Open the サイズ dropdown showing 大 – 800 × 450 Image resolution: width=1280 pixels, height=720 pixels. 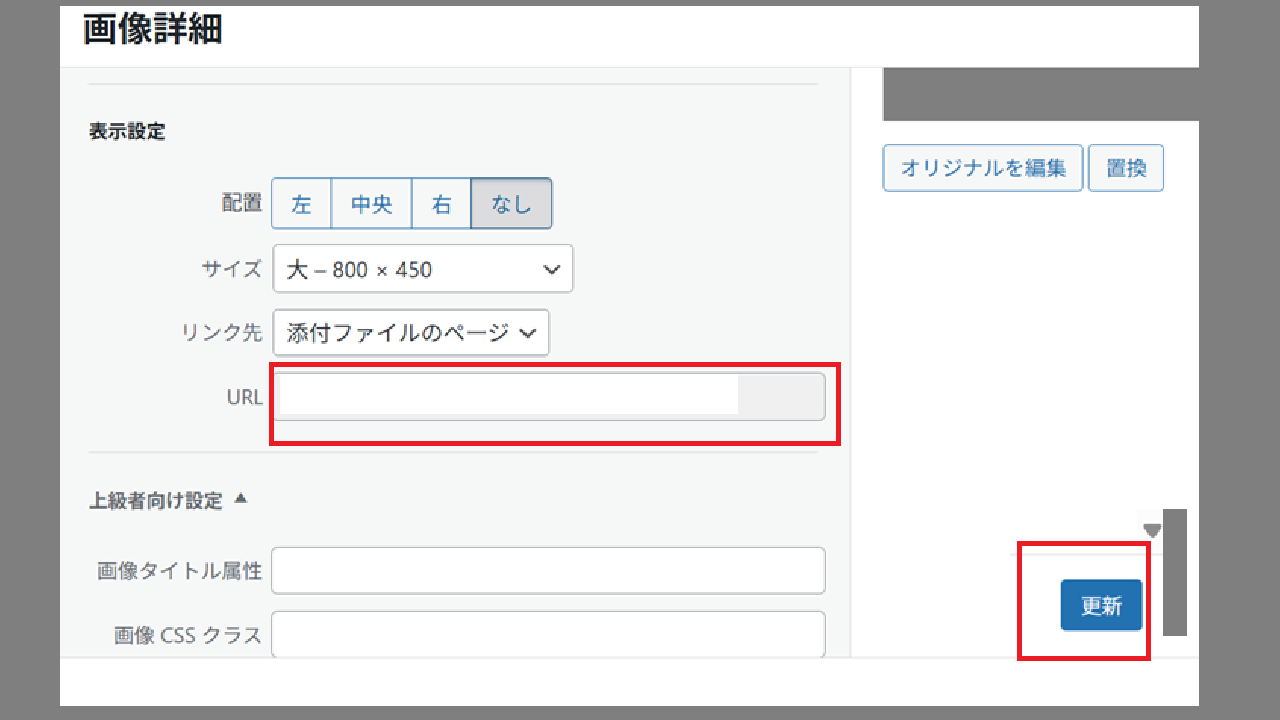click(x=423, y=269)
